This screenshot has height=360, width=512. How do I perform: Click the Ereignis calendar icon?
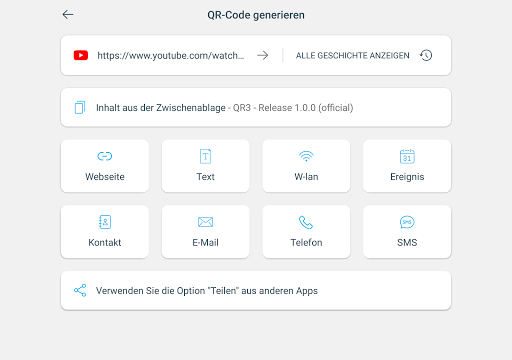[x=407, y=156]
